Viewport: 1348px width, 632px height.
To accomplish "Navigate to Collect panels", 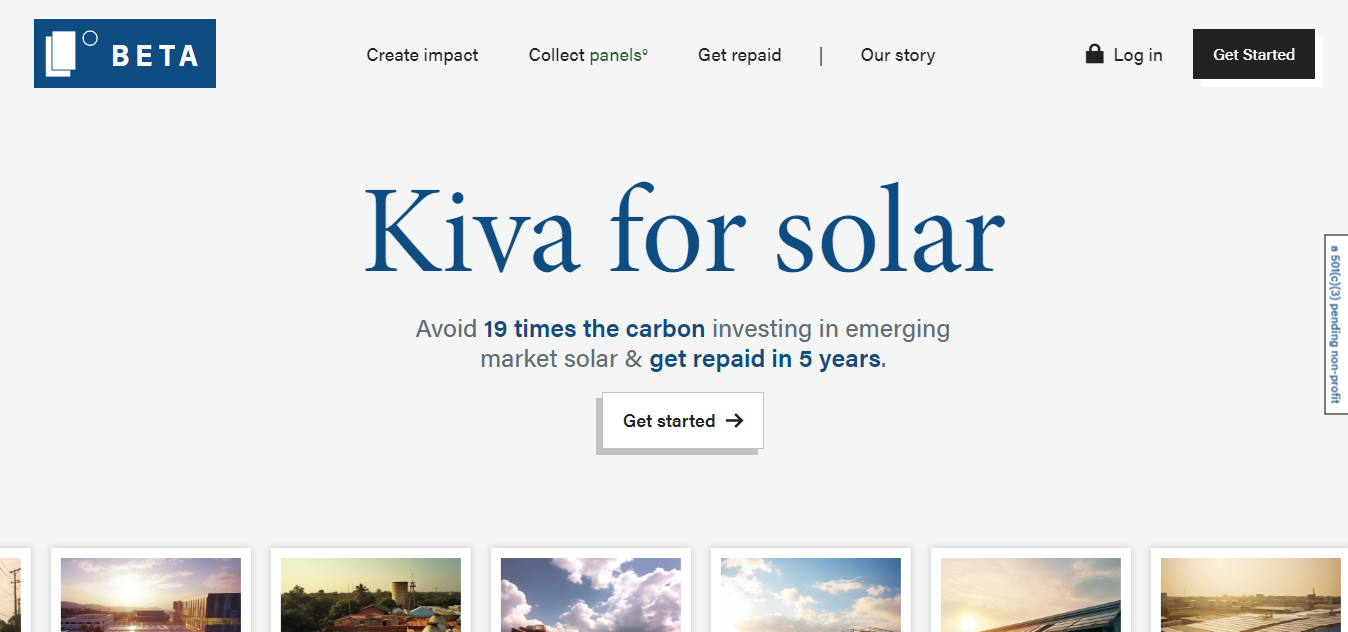I will (x=587, y=55).
